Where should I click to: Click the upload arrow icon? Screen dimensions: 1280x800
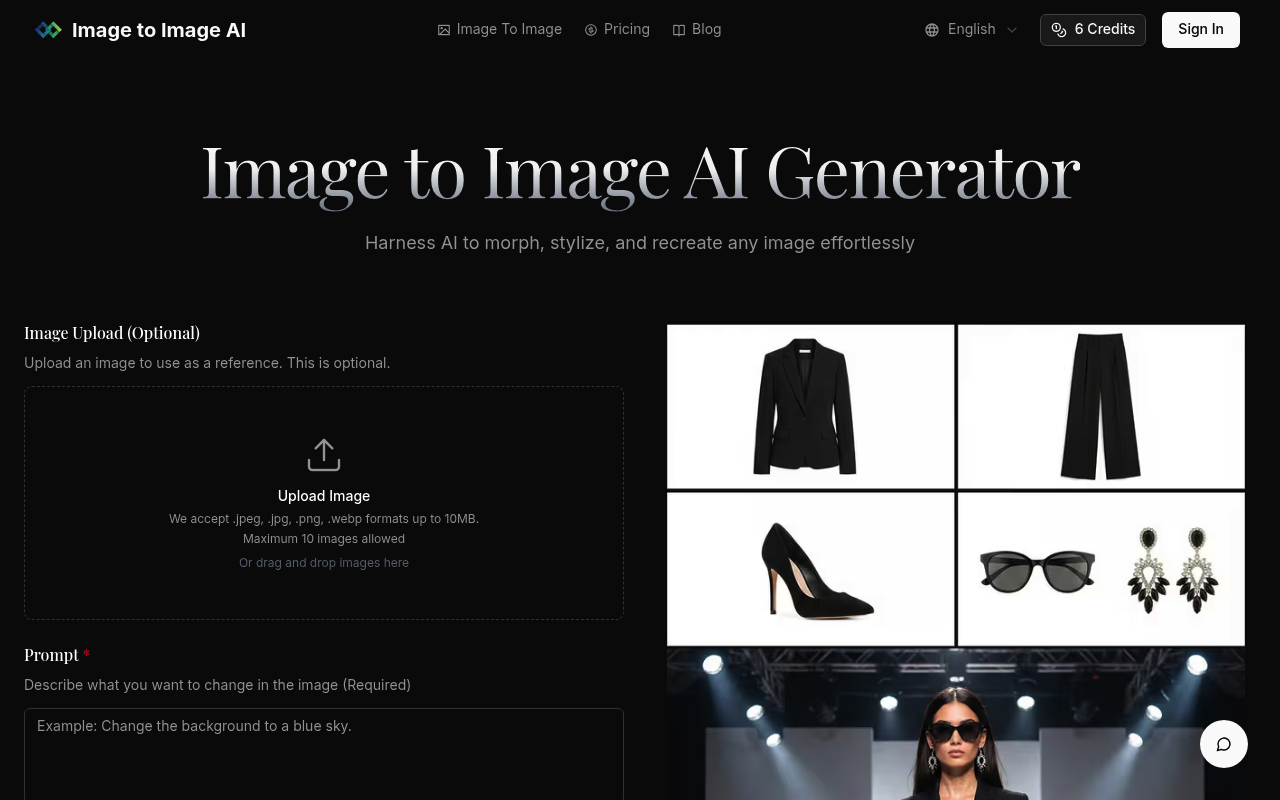point(324,455)
